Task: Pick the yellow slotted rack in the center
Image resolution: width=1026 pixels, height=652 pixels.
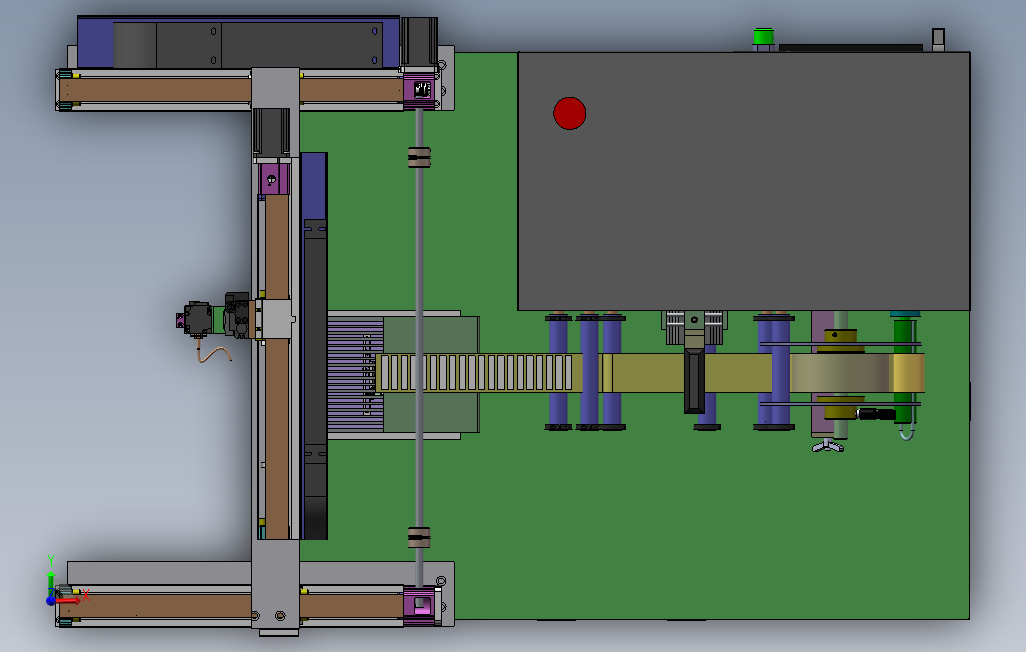Action: (476, 372)
